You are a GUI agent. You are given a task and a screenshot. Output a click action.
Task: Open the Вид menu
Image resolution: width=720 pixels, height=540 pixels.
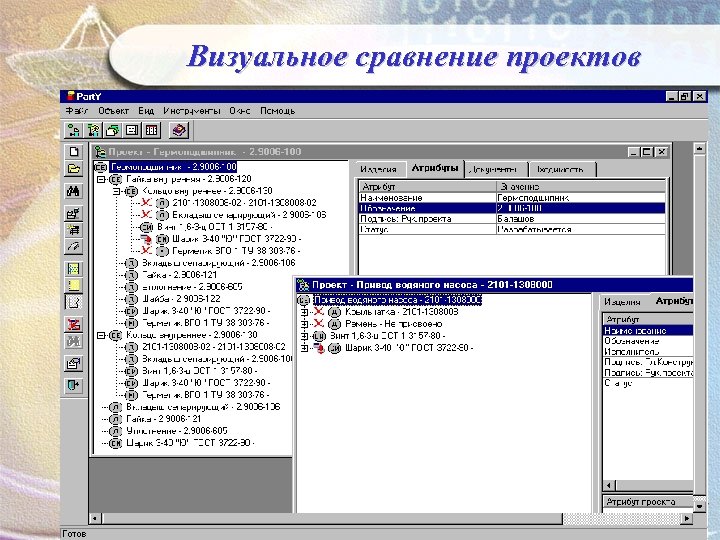coord(146,111)
